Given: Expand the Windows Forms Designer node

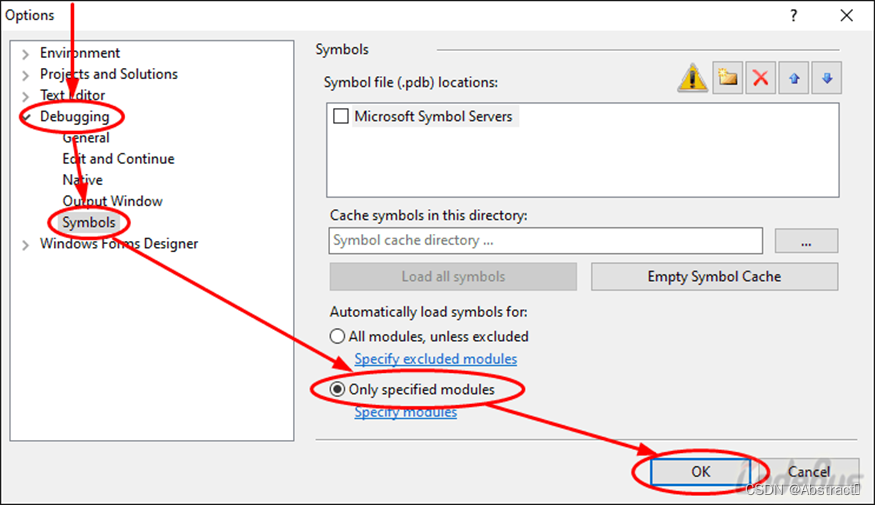Looking at the screenshot, I should [x=25, y=245].
